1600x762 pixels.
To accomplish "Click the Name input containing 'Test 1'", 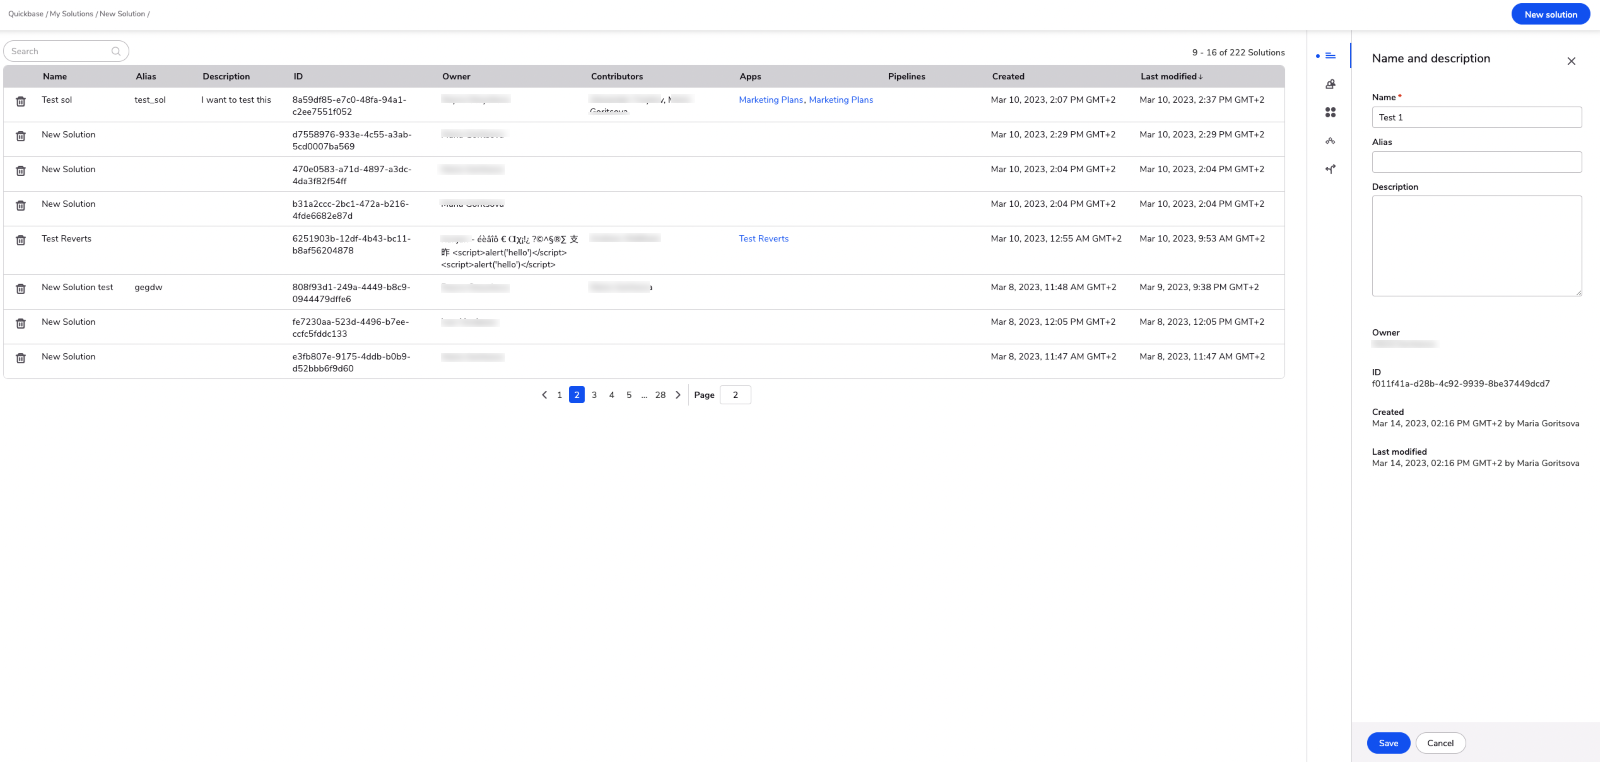I will tap(1476, 117).
